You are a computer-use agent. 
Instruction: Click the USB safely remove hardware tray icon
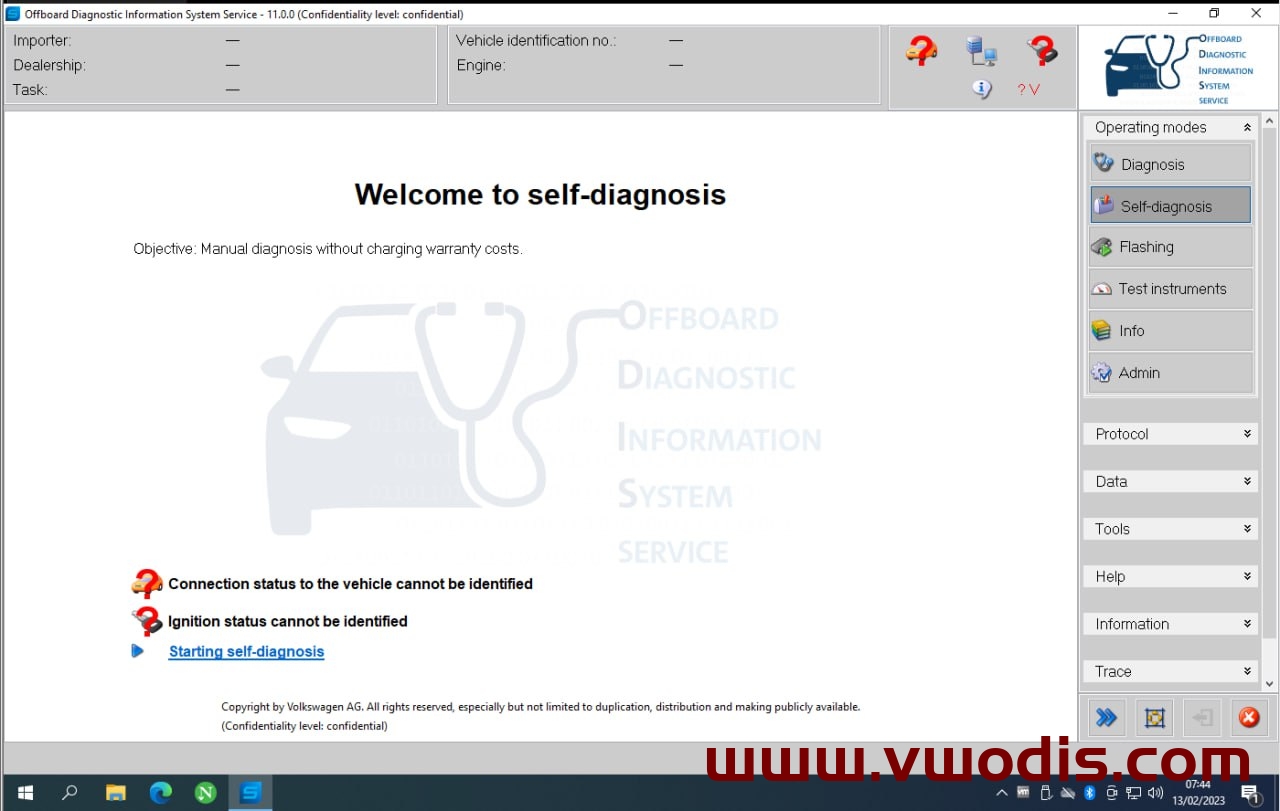[x=1046, y=793]
